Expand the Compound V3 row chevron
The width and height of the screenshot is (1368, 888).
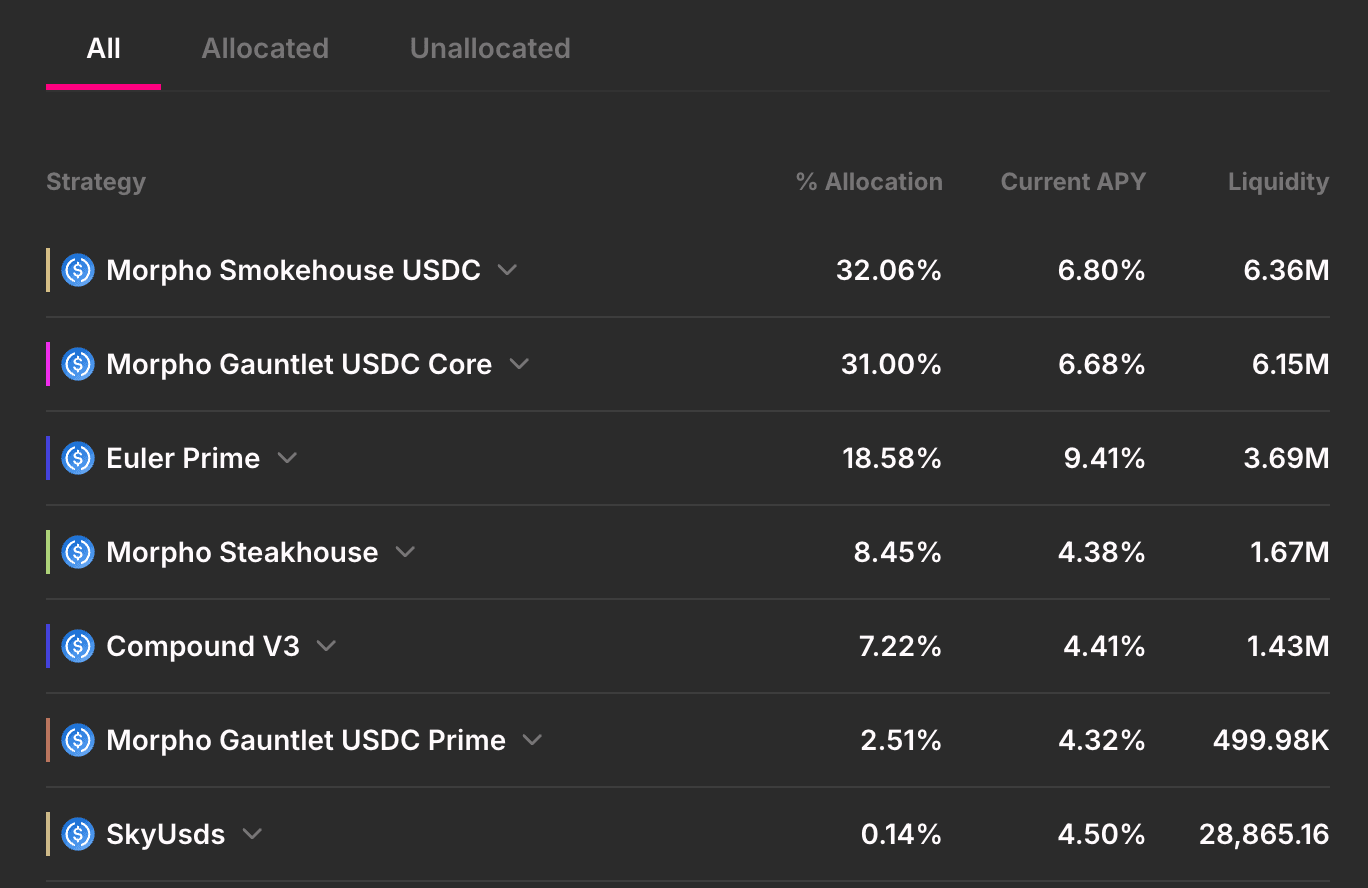(326, 646)
